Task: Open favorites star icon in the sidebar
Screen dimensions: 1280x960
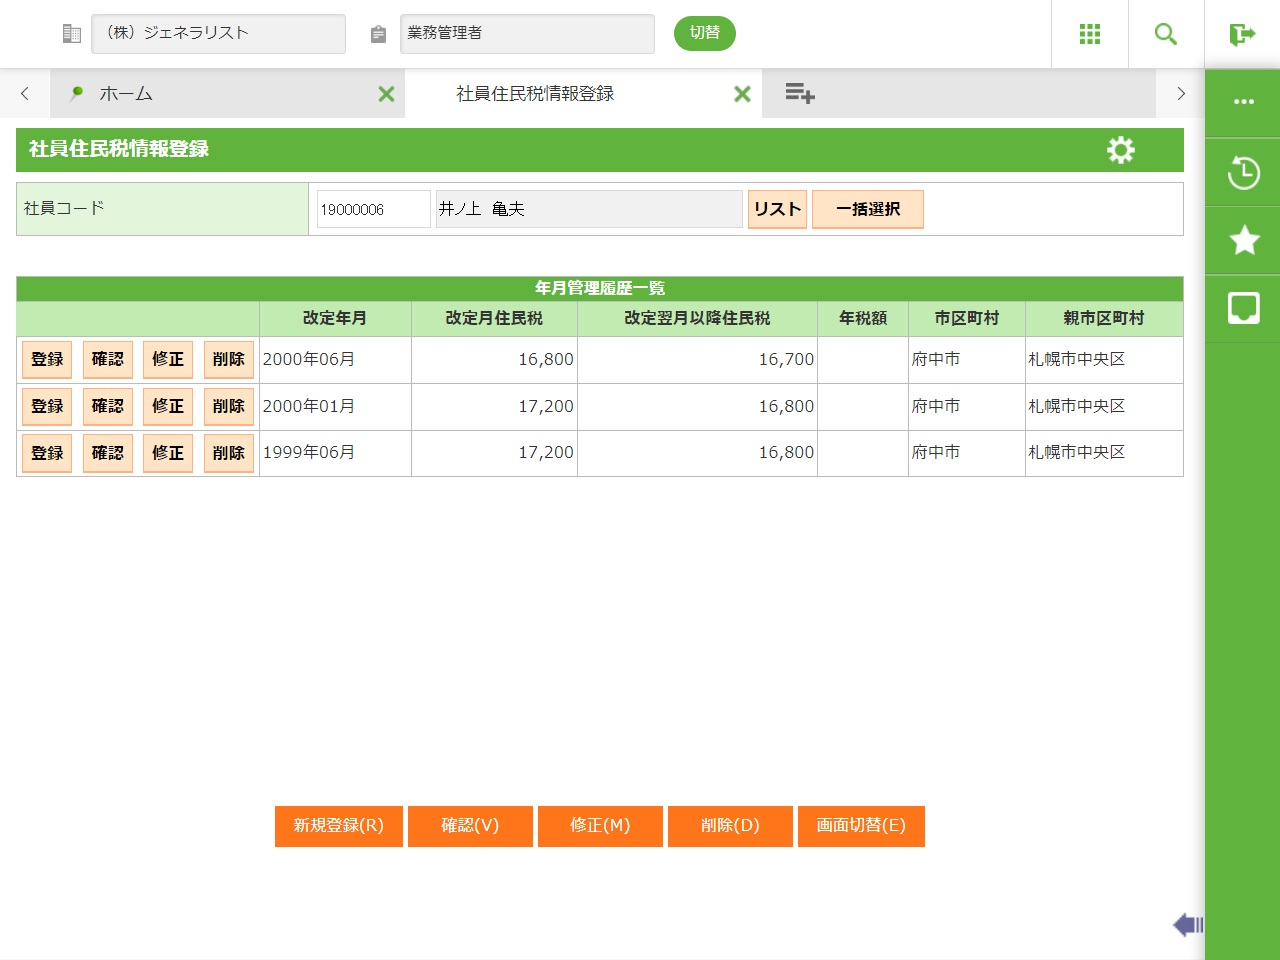Action: pyautogui.click(x=1243, y=240)
